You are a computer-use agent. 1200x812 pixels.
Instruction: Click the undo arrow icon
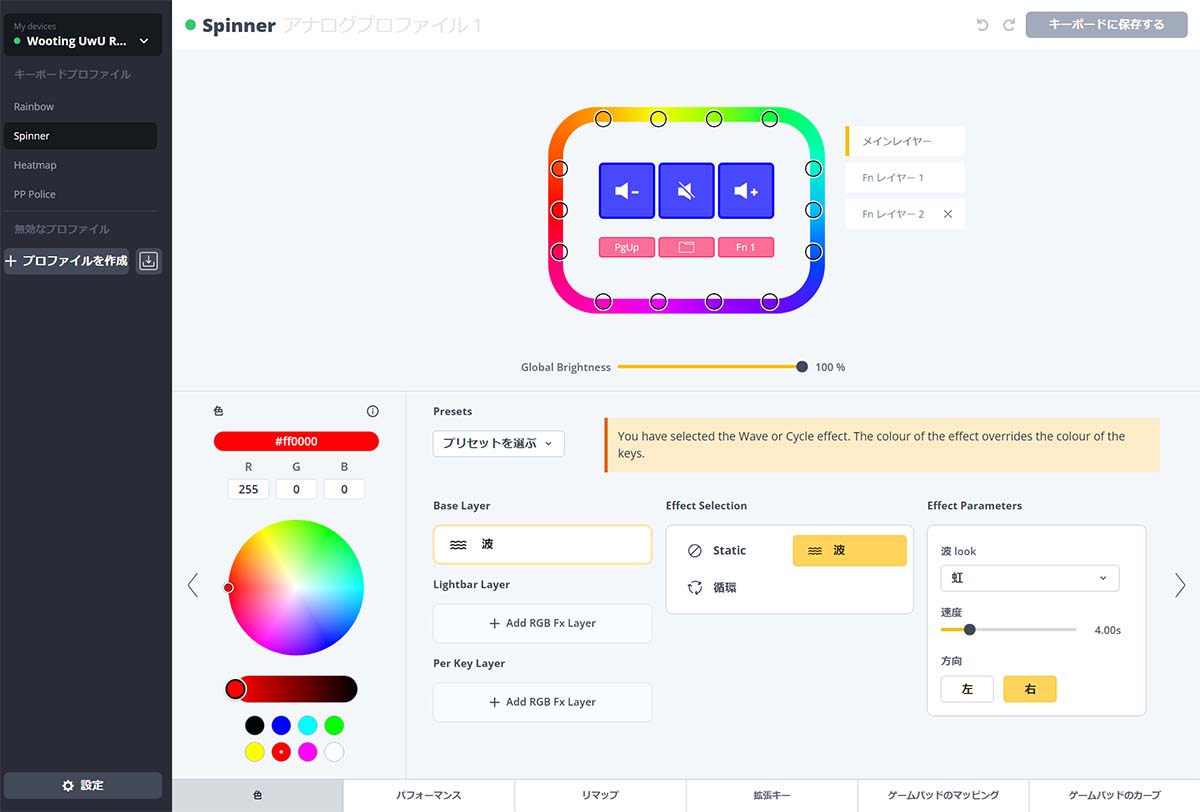tap(983, 25)
